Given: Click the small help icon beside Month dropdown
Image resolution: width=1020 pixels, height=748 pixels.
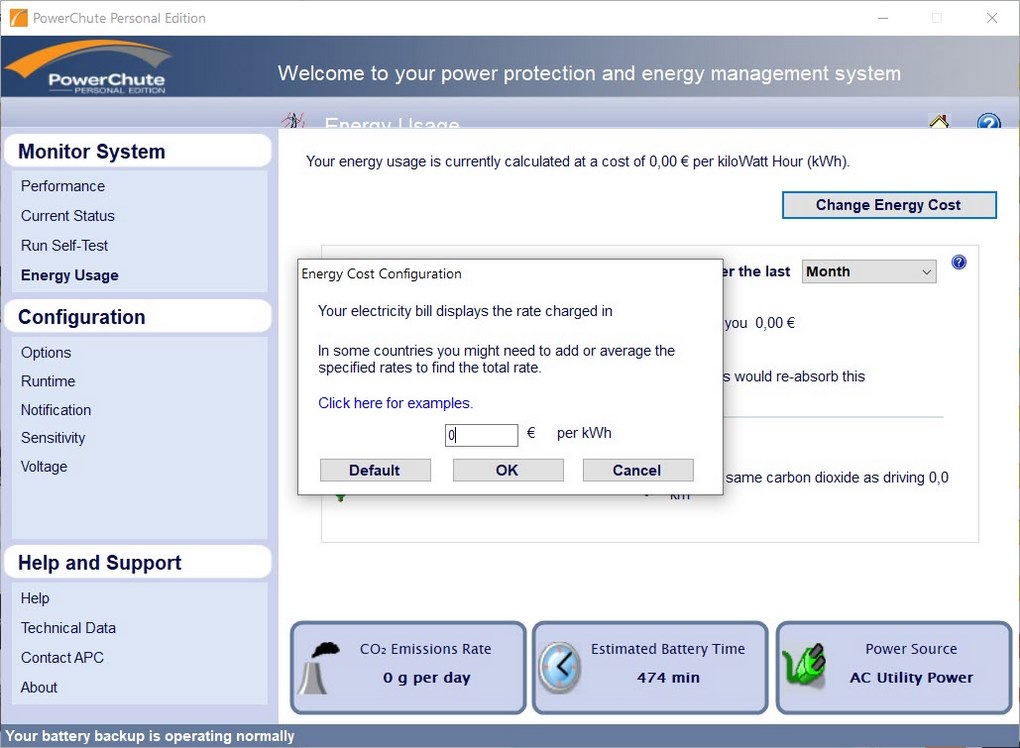Looking at the screenshot, I should (x=959, y=262).
